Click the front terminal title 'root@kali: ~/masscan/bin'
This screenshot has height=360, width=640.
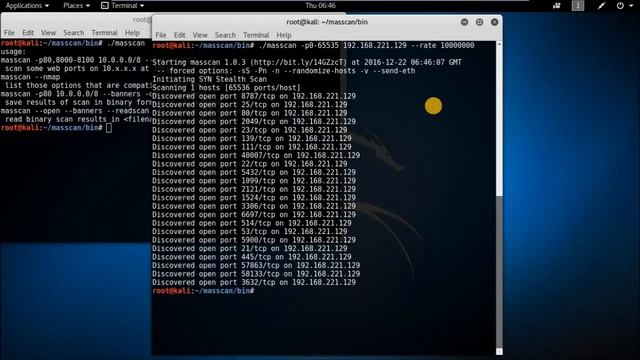[x=327, y=22]
